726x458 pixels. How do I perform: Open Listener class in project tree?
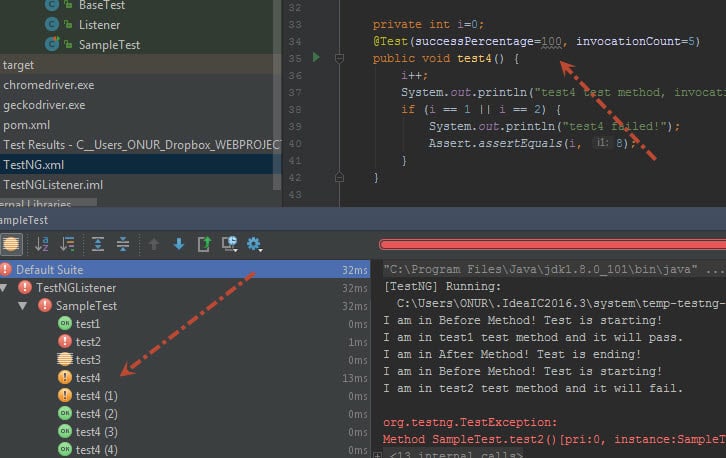tap(99, 25)
